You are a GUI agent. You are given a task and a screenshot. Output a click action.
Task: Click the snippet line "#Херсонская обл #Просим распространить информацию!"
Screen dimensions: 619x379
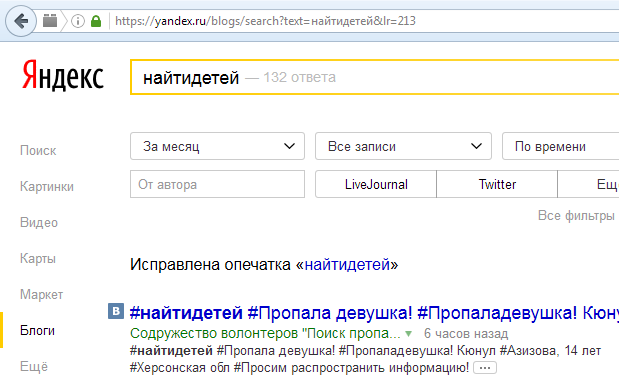point(299,368)
